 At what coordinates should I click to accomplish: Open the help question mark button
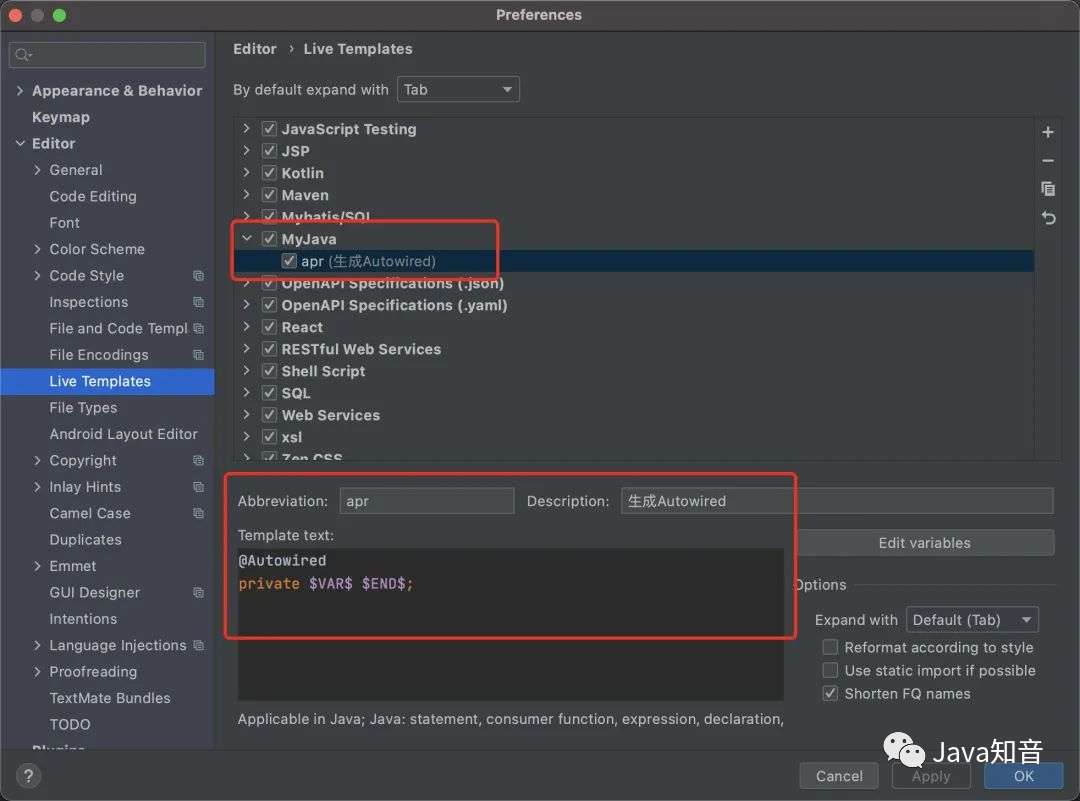tap(27, 776)
